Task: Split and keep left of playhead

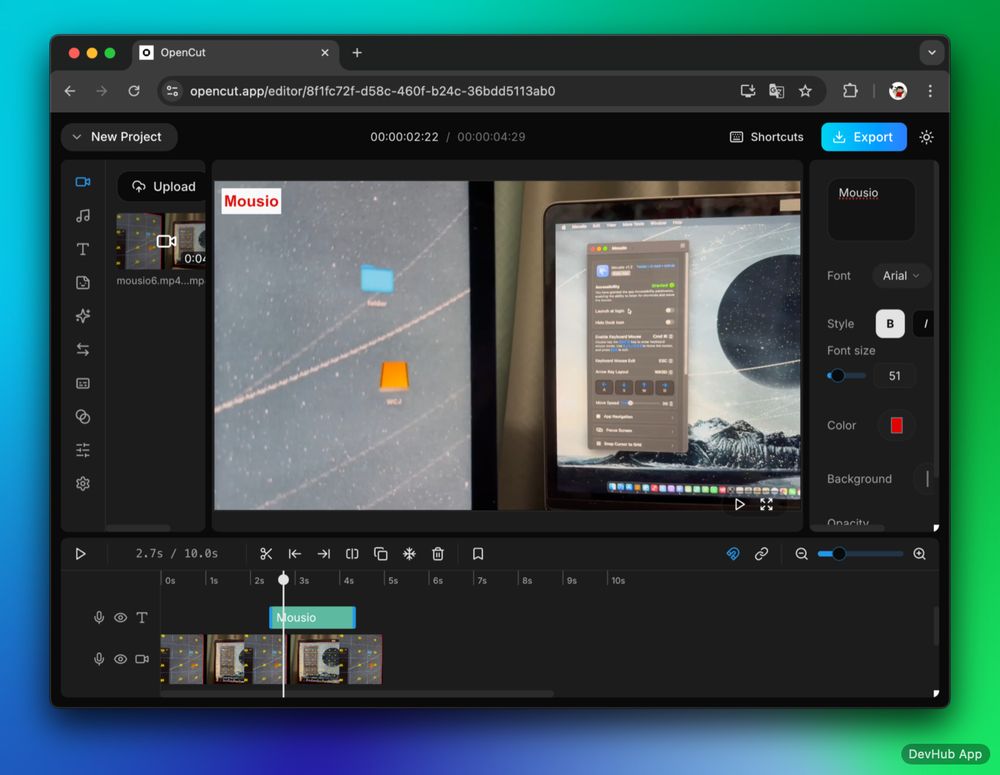Action: pyautogui.click(x=295, y=554)
